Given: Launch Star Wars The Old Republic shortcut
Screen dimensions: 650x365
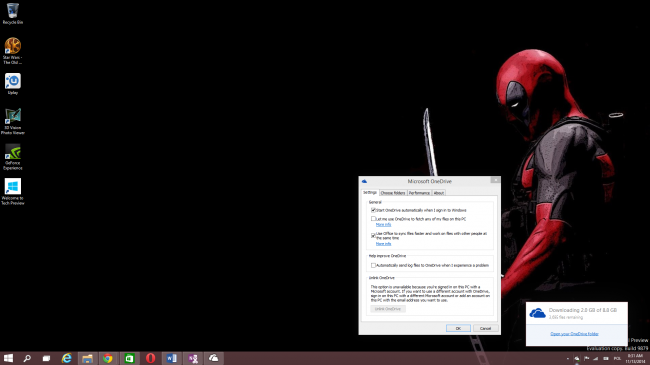Looking at the screenshot, I should (12, 50).
